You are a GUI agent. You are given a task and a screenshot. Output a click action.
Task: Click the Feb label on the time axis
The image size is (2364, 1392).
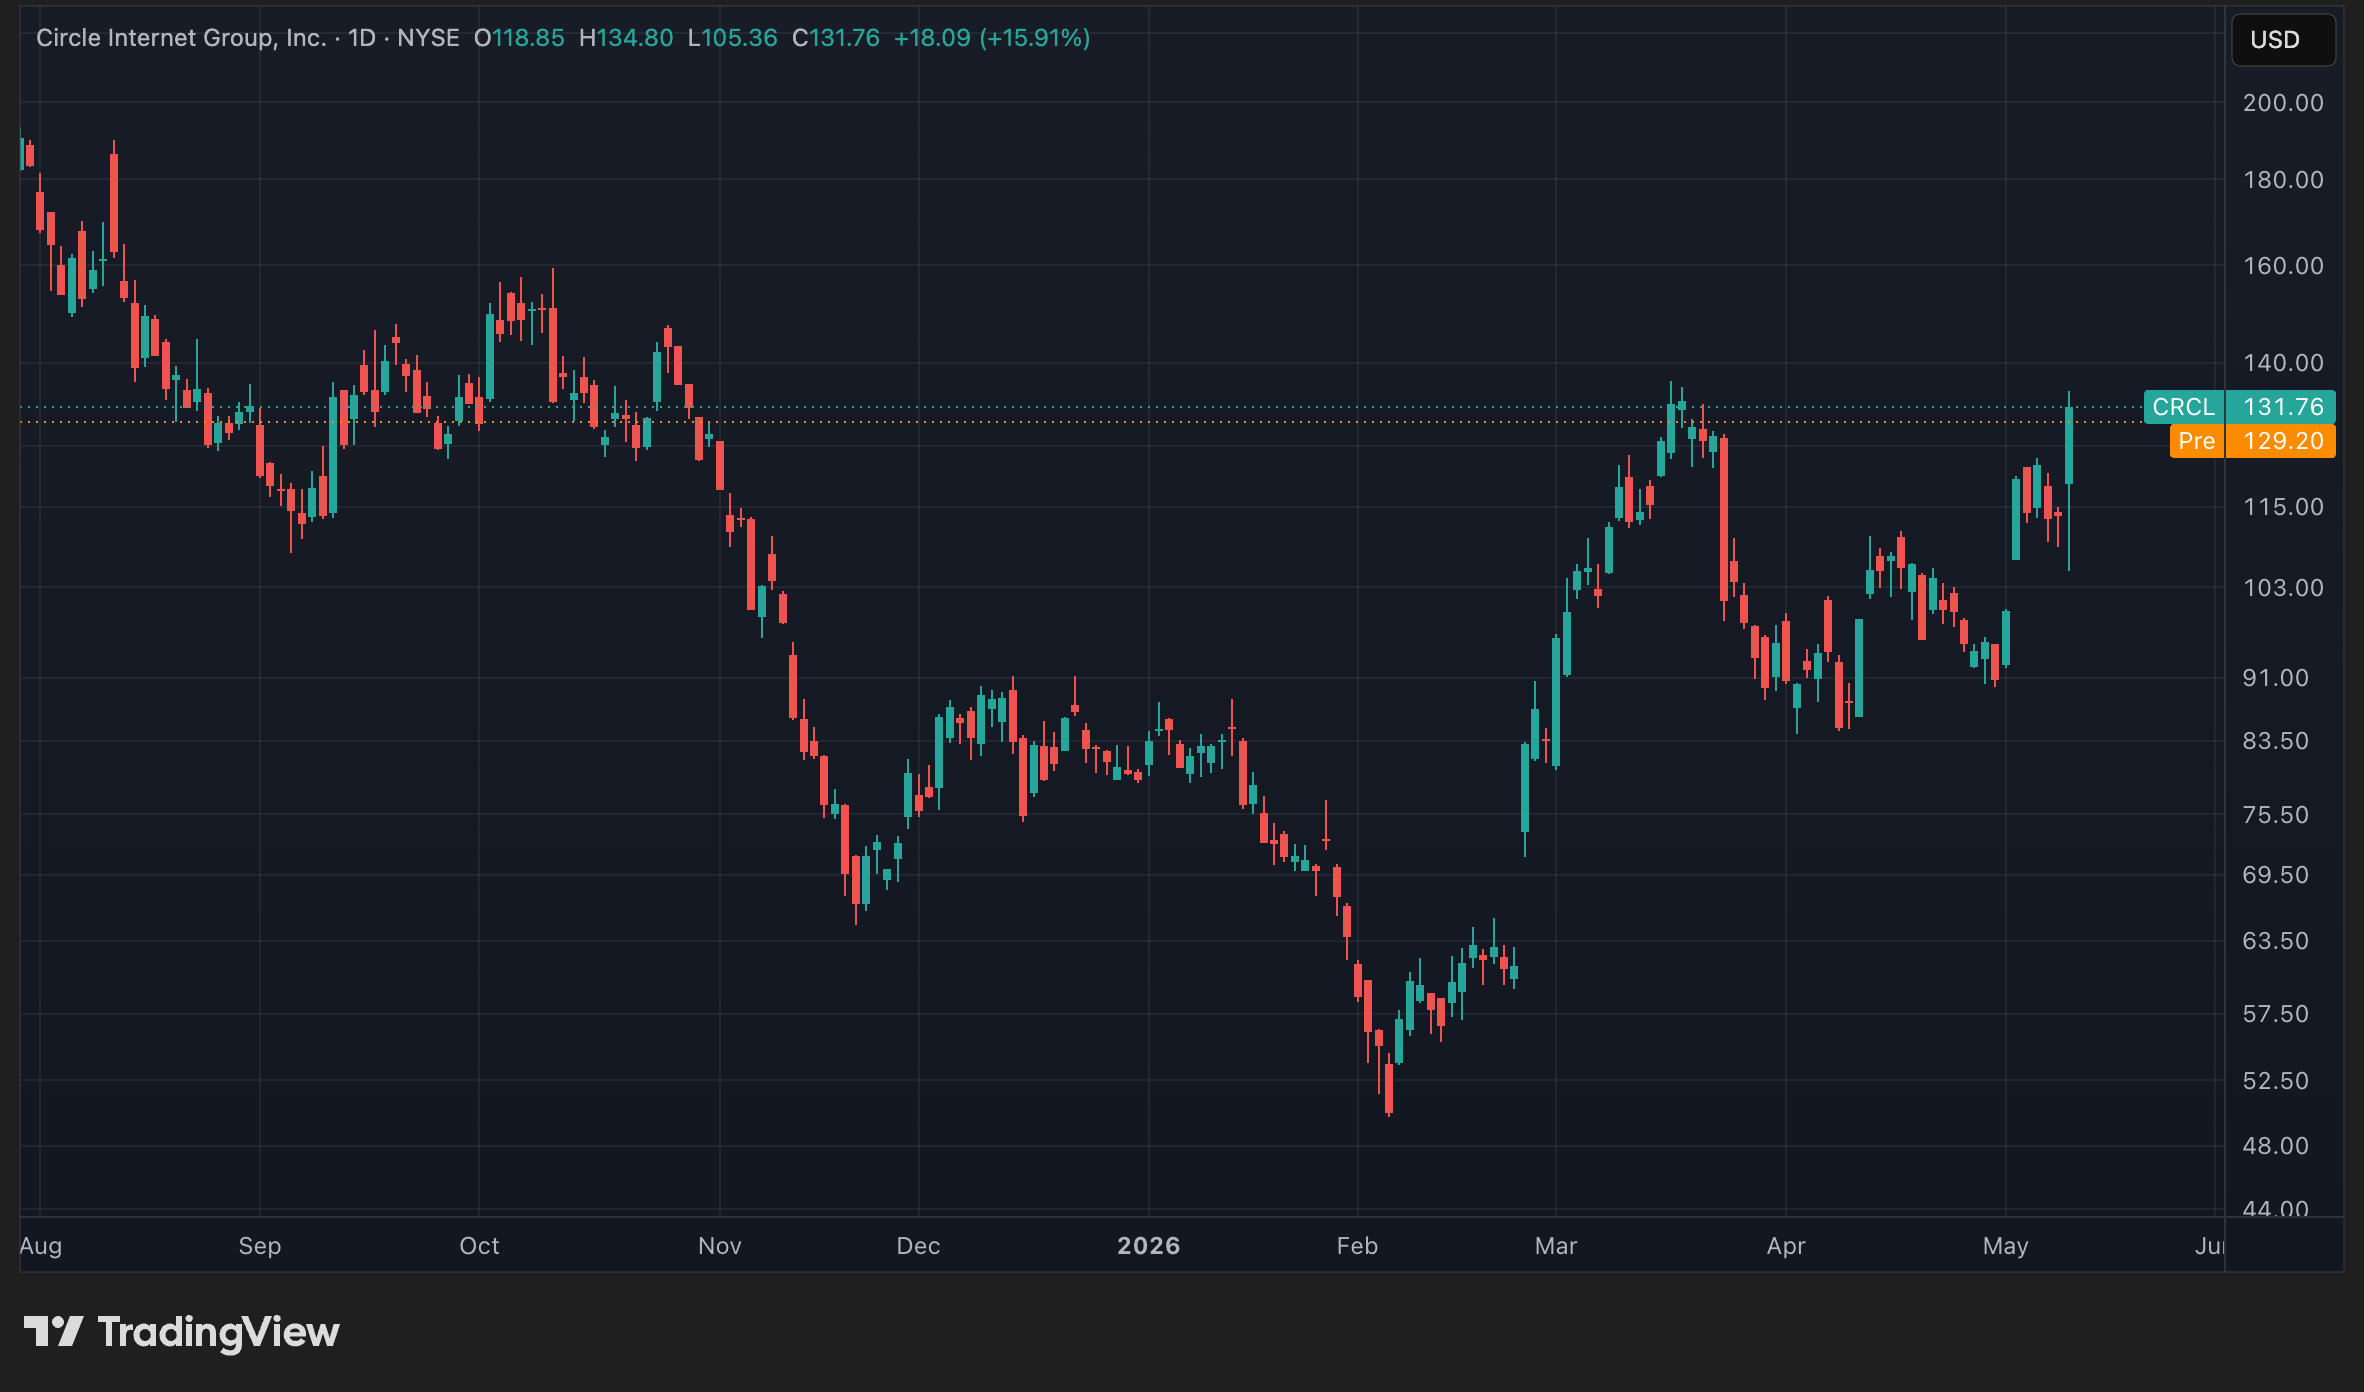point(1357,1246)
